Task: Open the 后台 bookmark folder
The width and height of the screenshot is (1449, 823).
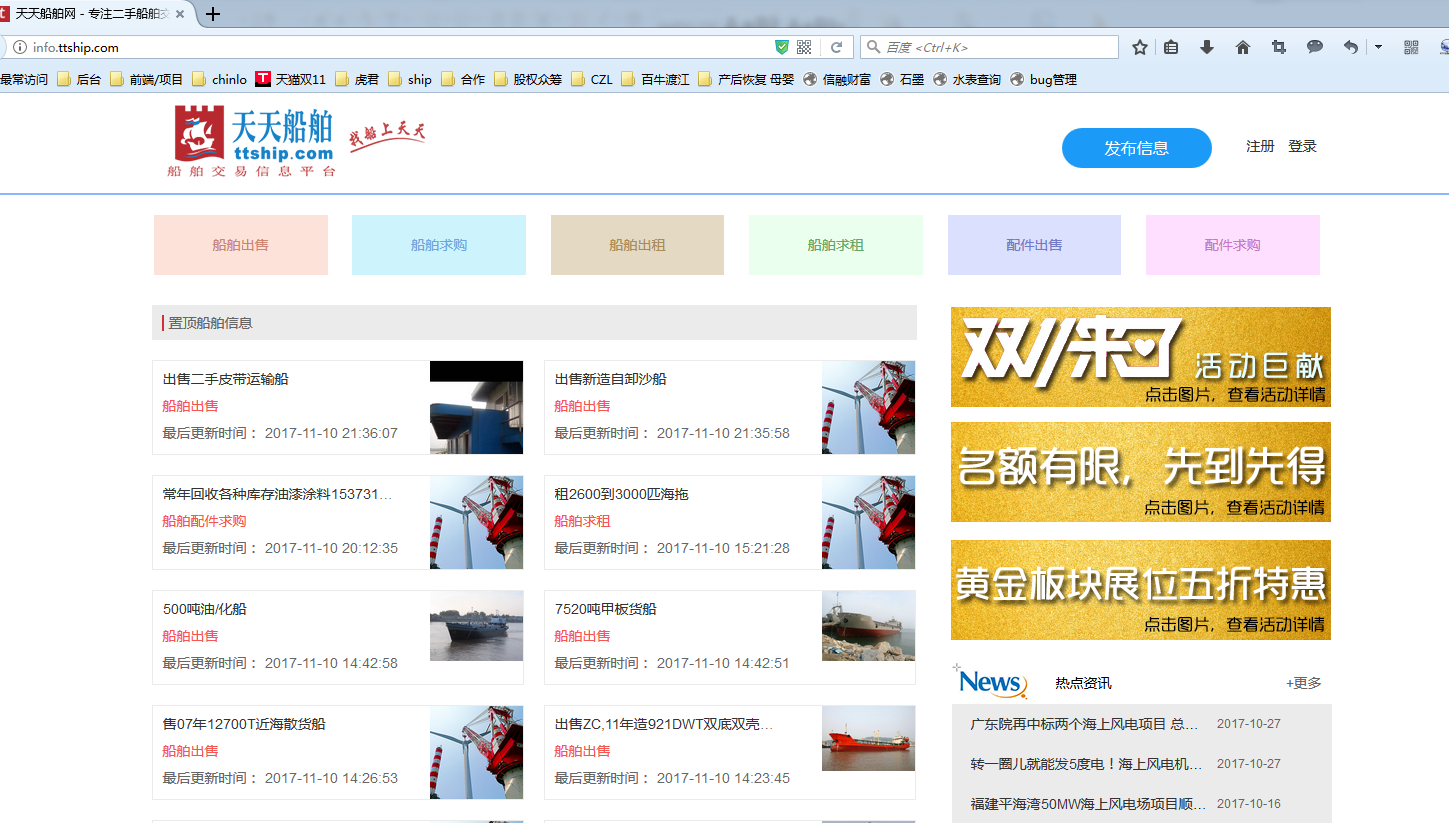Action: click(79, 79)
